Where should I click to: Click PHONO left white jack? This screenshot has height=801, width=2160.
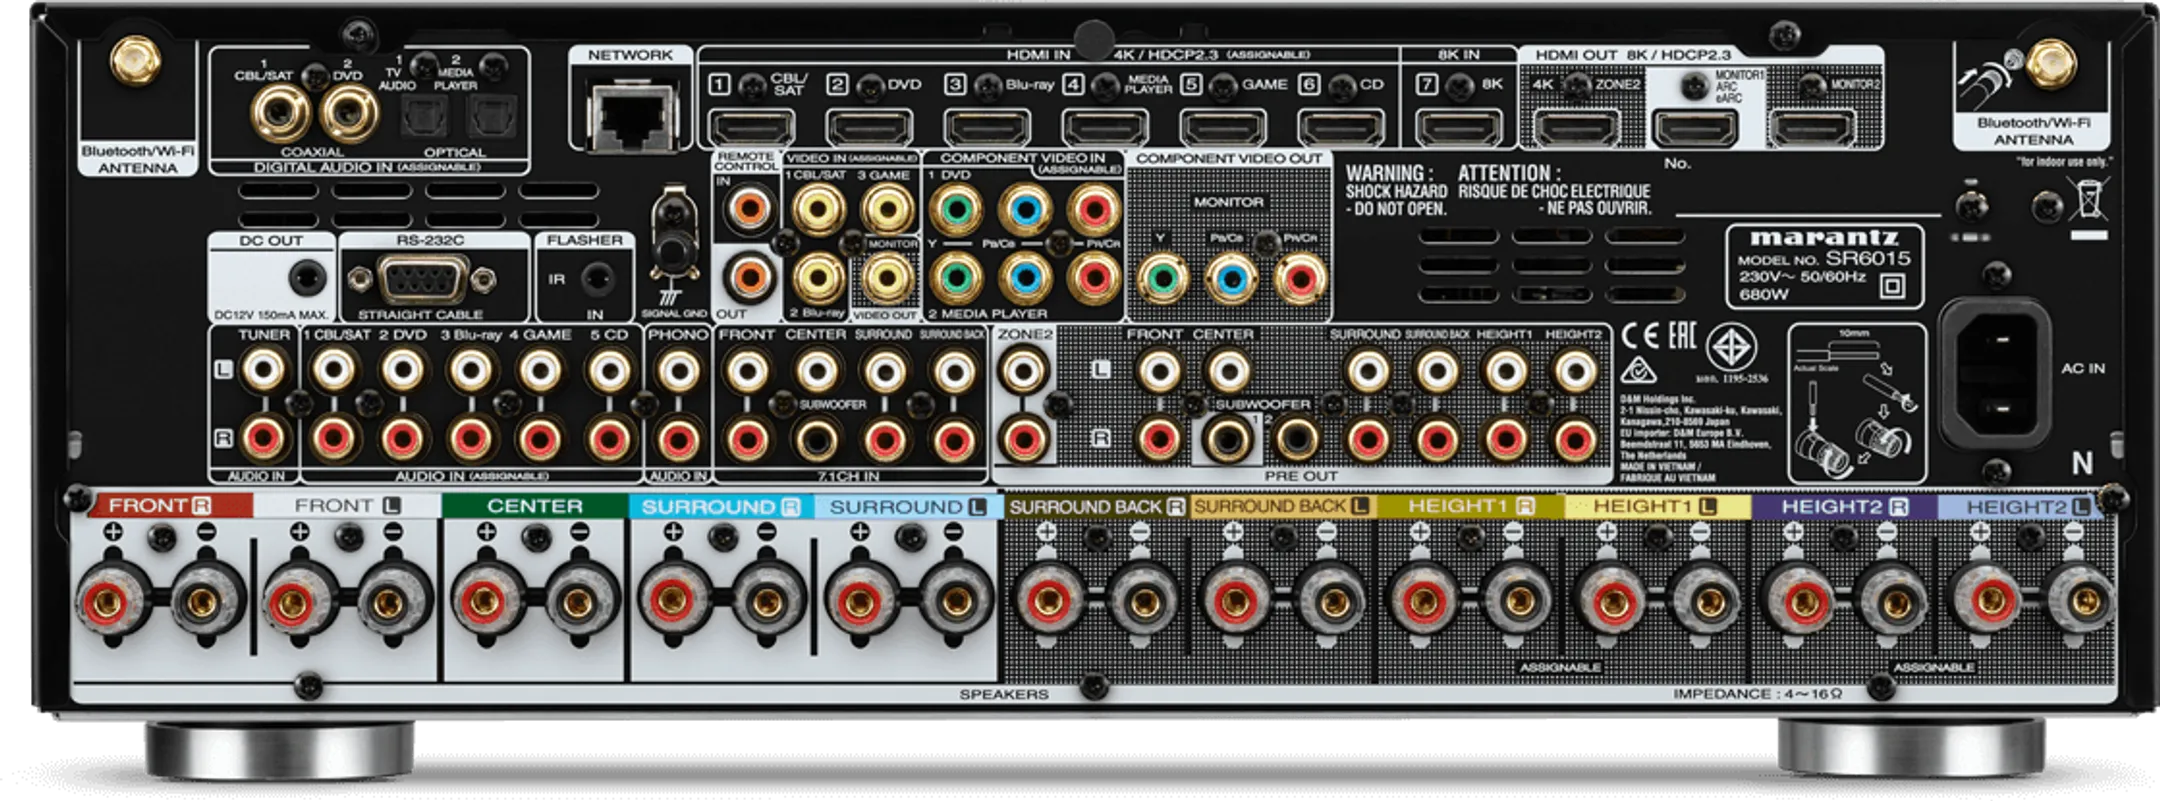pyautogui.click(x=678, y=371)
